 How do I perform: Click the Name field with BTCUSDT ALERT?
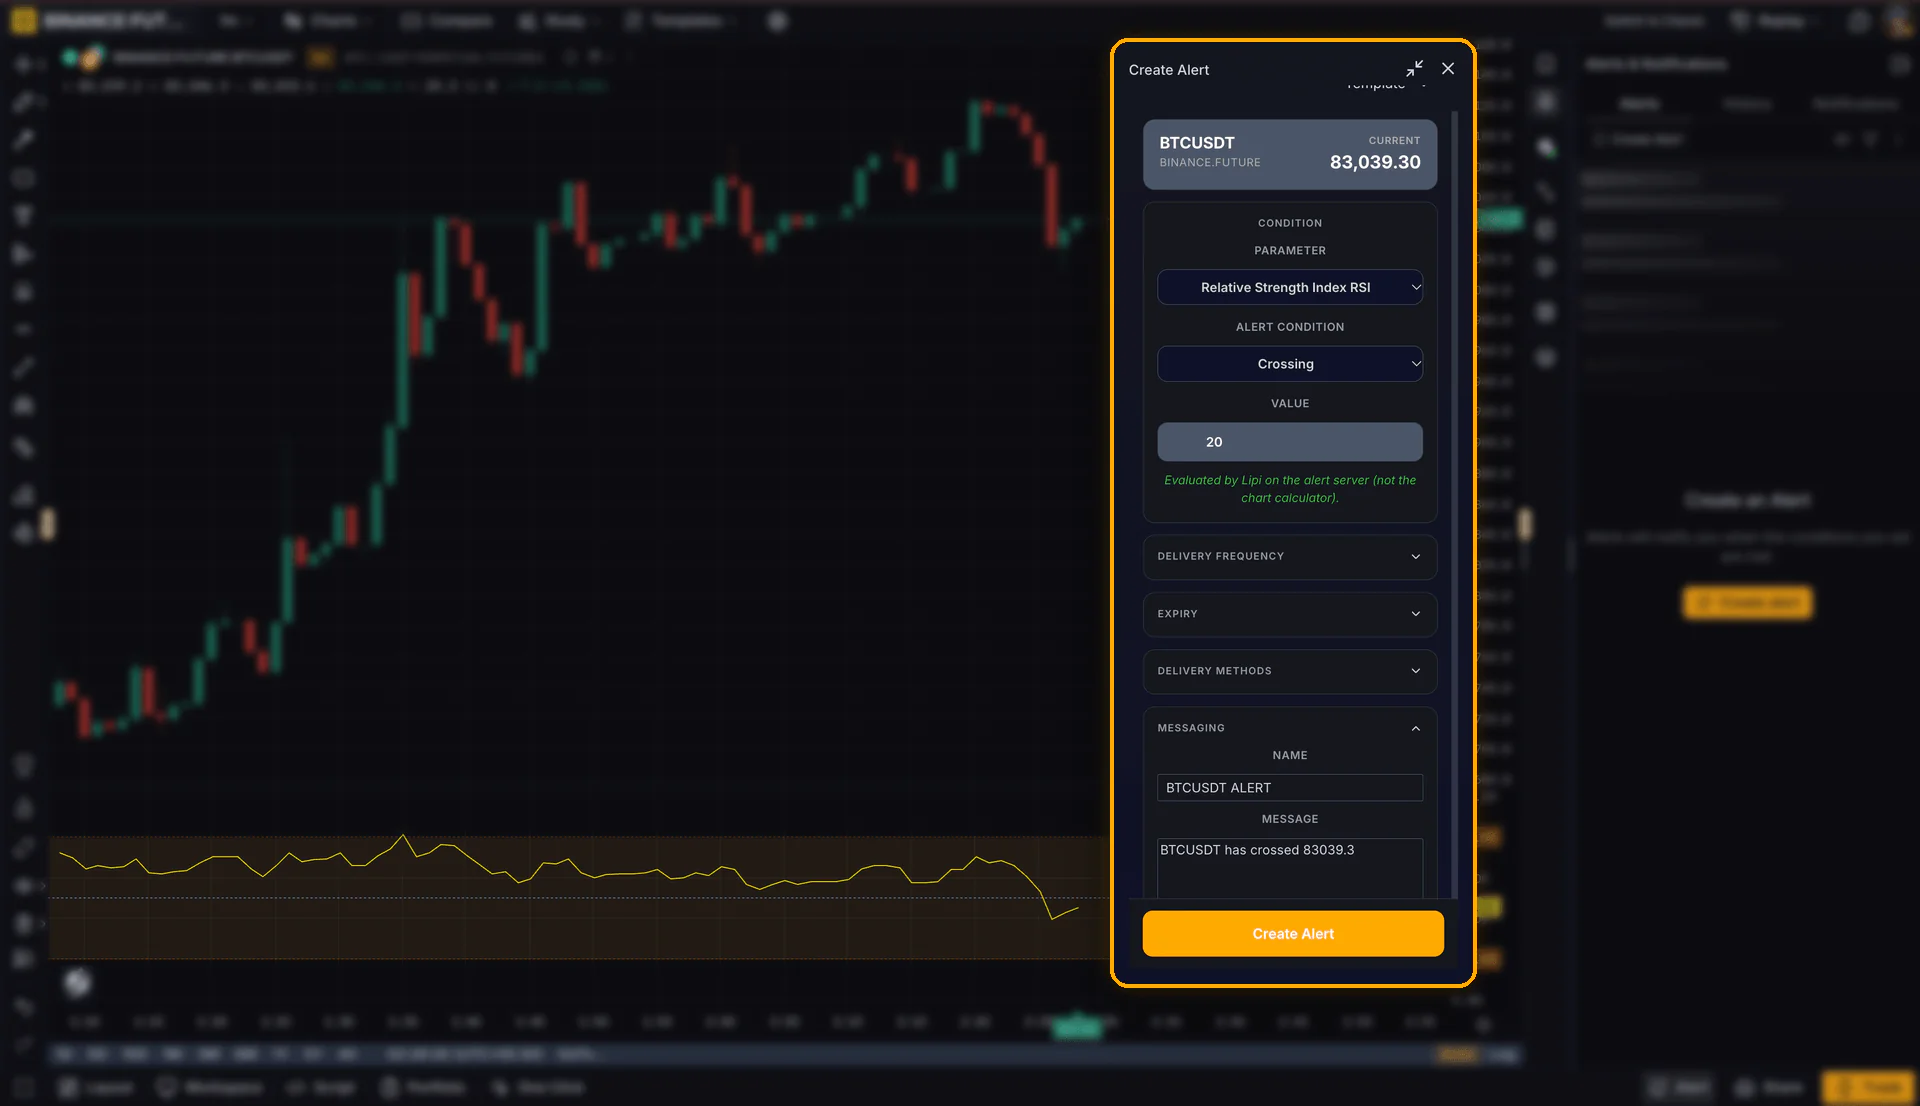coord(1290,788)
